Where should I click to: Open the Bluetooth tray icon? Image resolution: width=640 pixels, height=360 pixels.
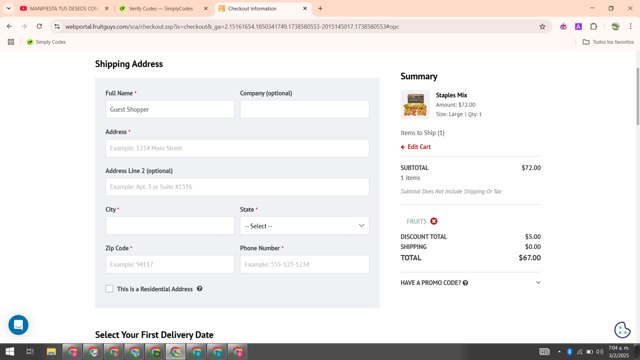pyautogui.click(x=569, y=352)
